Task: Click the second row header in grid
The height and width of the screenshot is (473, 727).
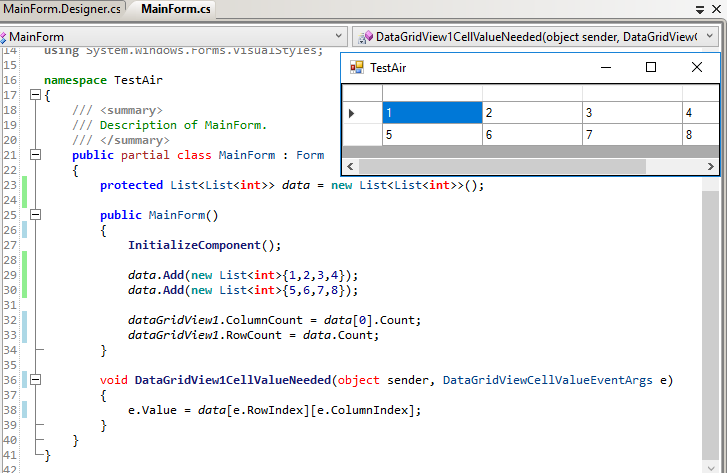Action: pyautogui.click(x=362, y=135)
